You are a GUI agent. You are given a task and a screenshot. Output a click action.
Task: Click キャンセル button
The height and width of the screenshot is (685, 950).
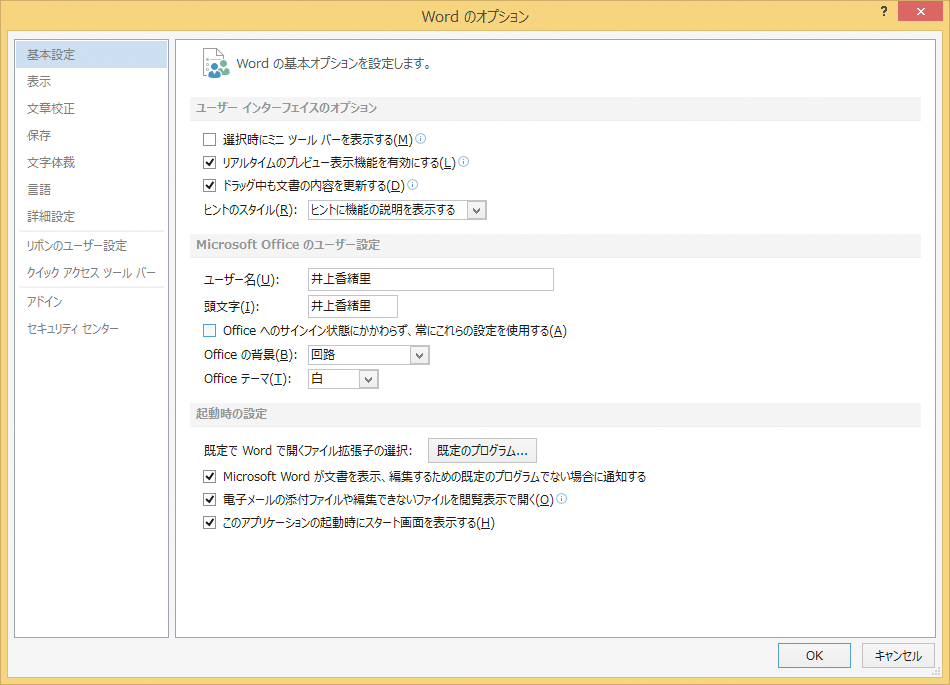coord(899,655)
